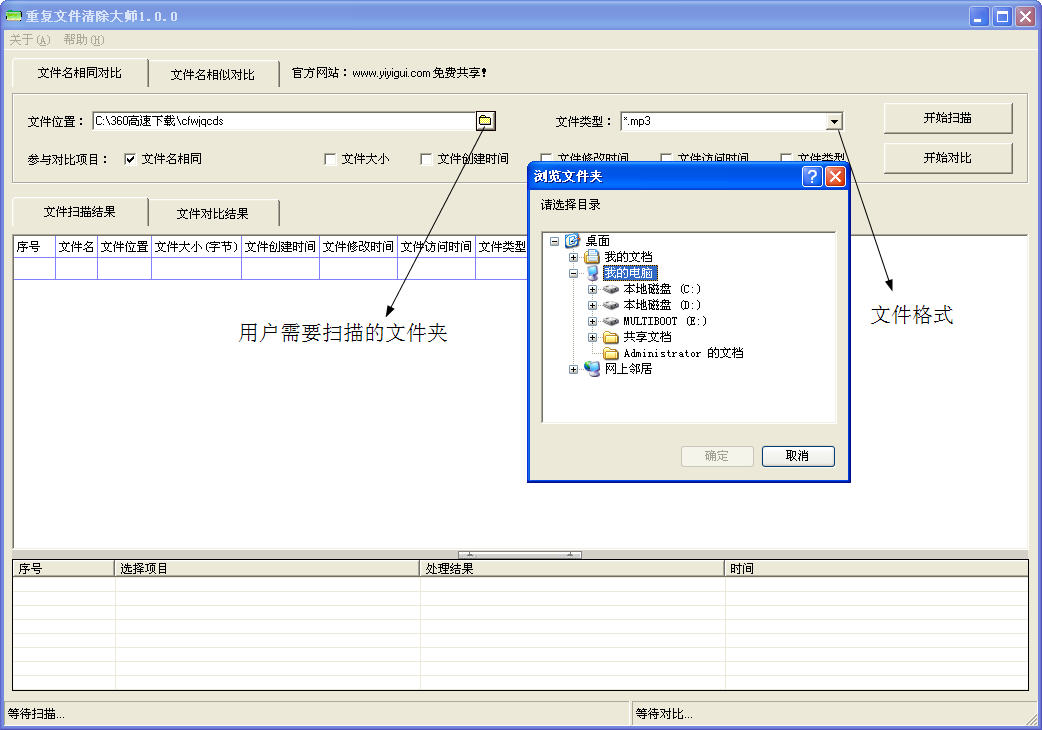Select 本地磁盘 (D:) in the tree
The height and width of the screenshot is (730, 1042).
pos(662,305)
